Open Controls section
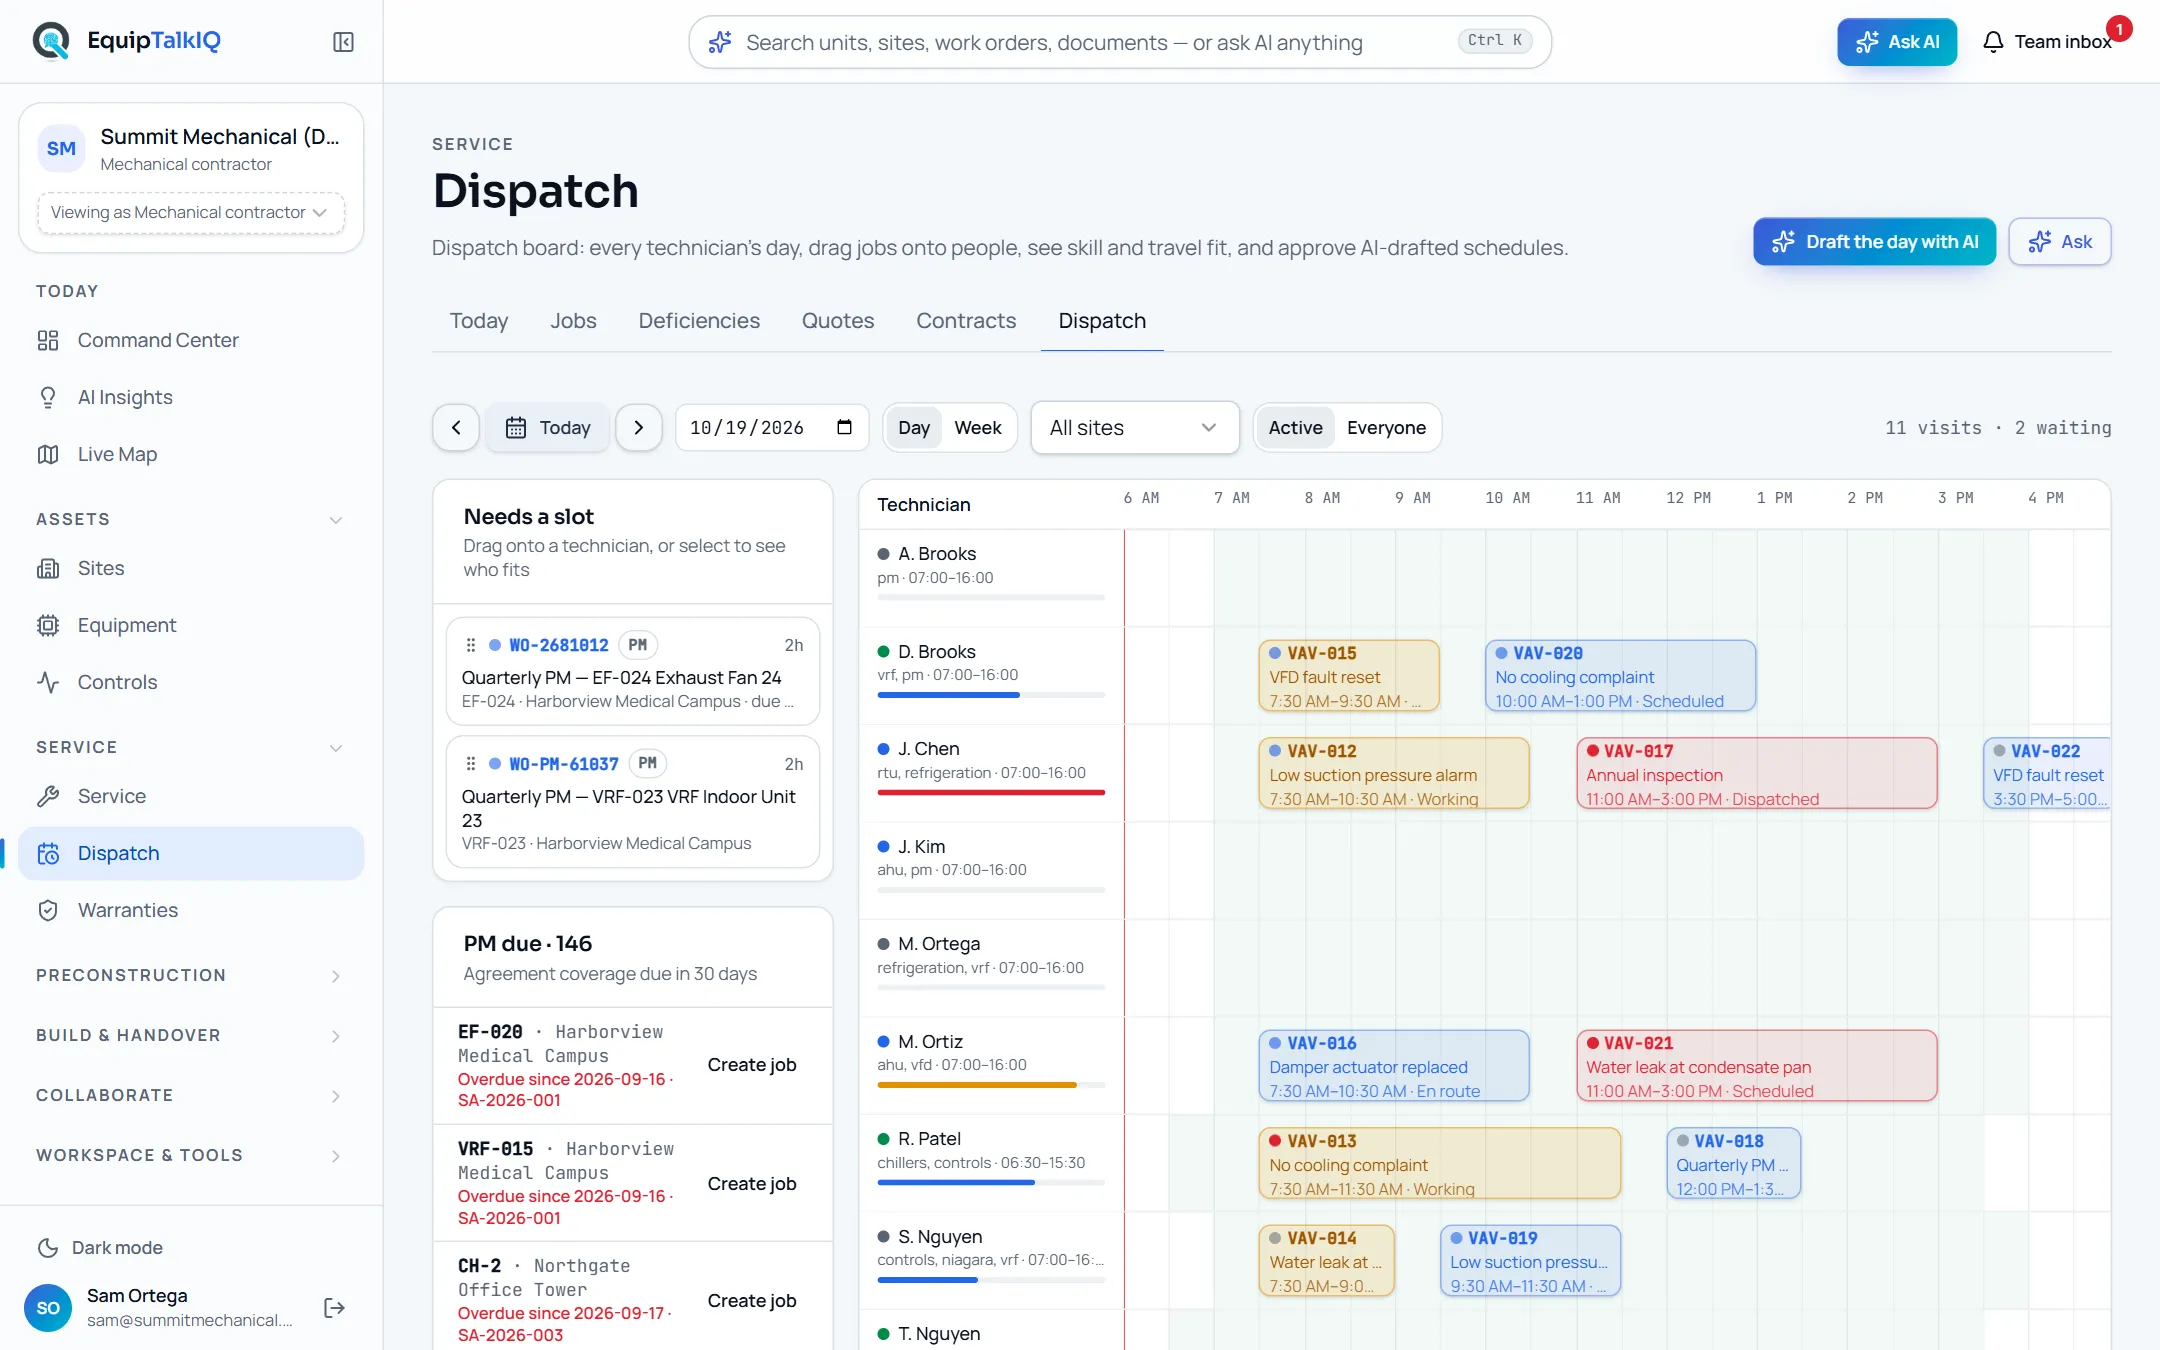 [191, 682]
